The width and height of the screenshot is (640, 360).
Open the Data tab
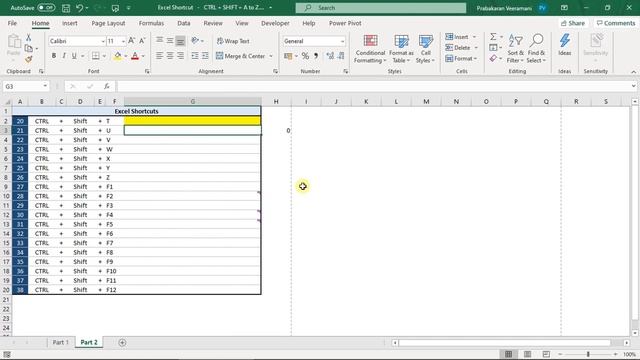pos(184,23)
